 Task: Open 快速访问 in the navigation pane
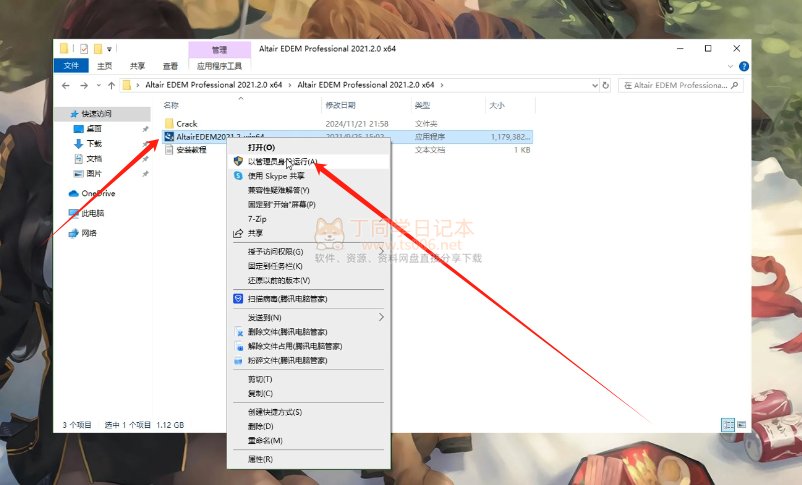(x=96, y=114)
